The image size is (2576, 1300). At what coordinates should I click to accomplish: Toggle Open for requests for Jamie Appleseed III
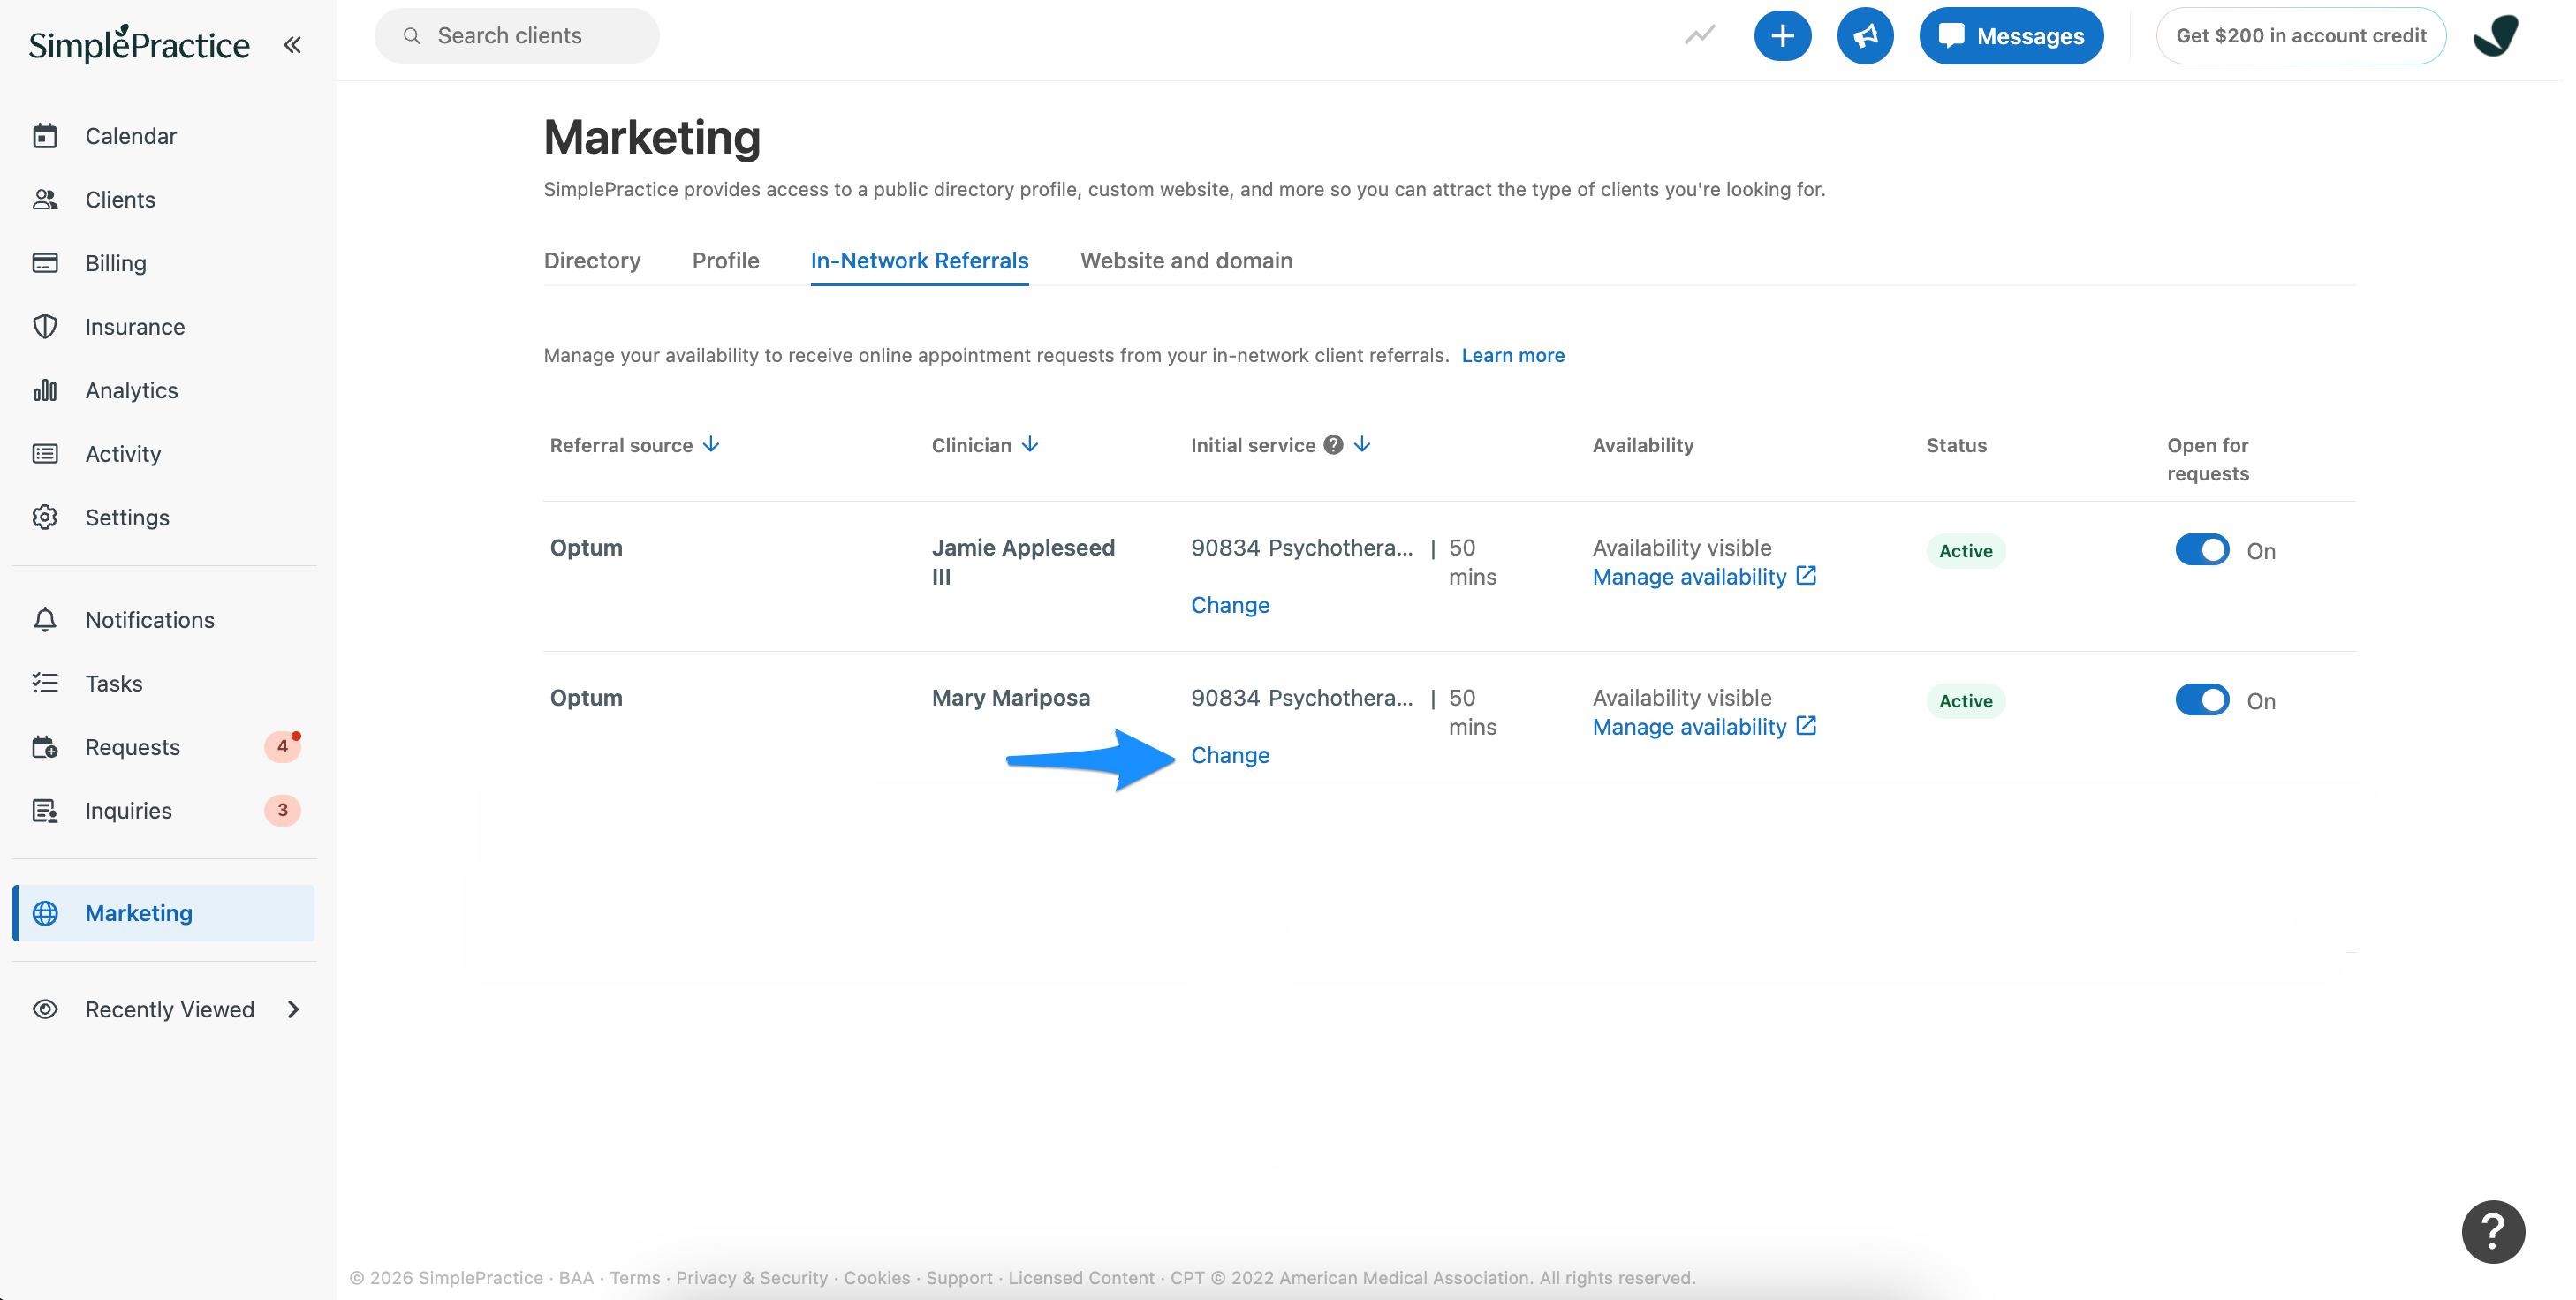[x=2202, y=550]
